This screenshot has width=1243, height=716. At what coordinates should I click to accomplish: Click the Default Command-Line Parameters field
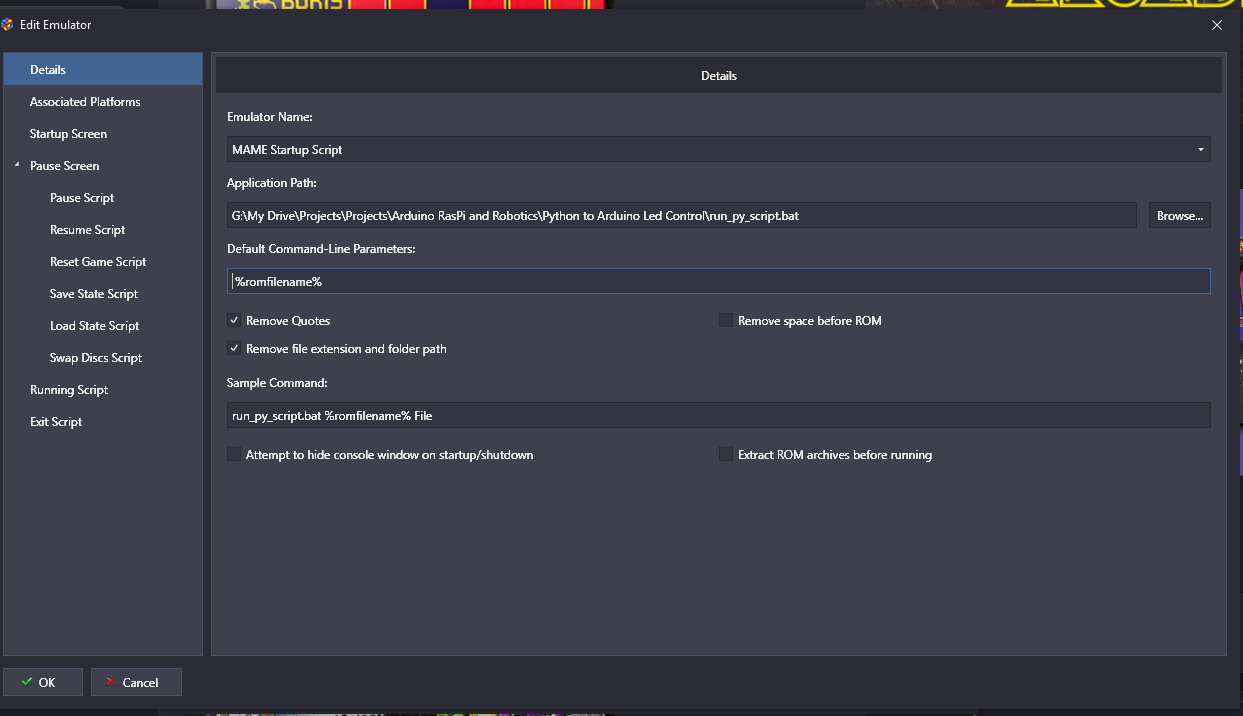pos(719,281)
